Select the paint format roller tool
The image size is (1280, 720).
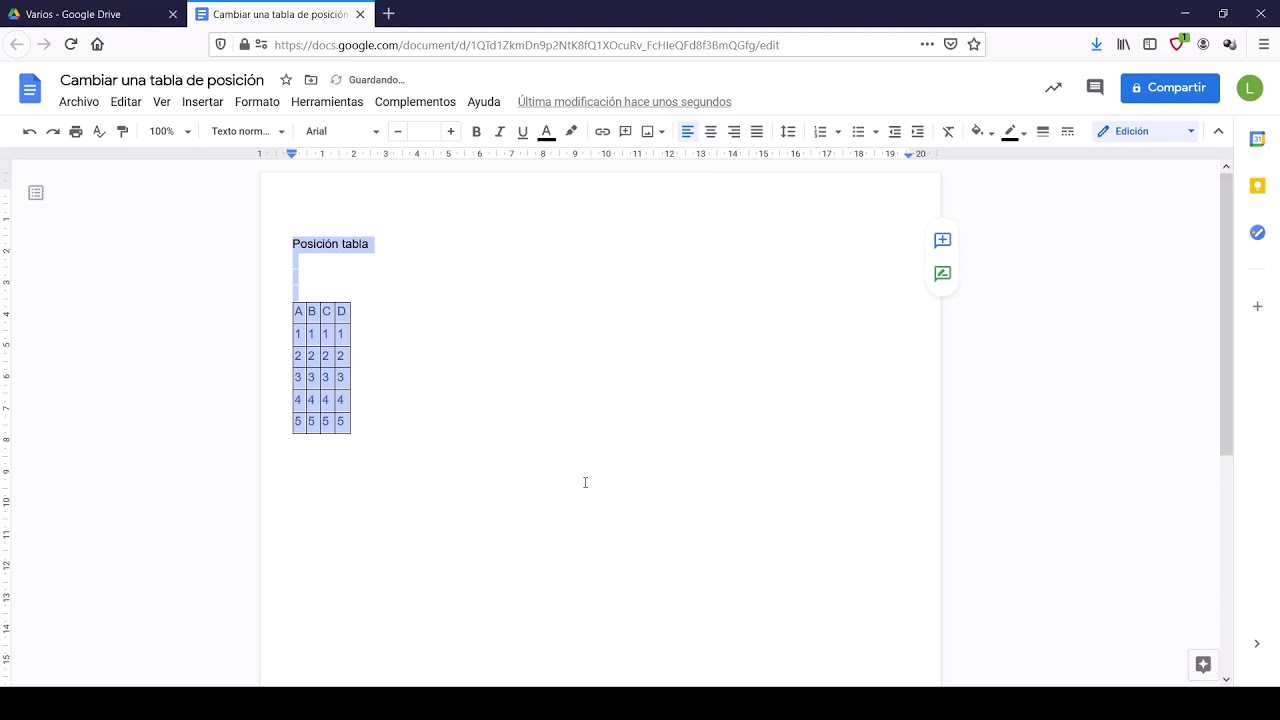tap(123, 132)
